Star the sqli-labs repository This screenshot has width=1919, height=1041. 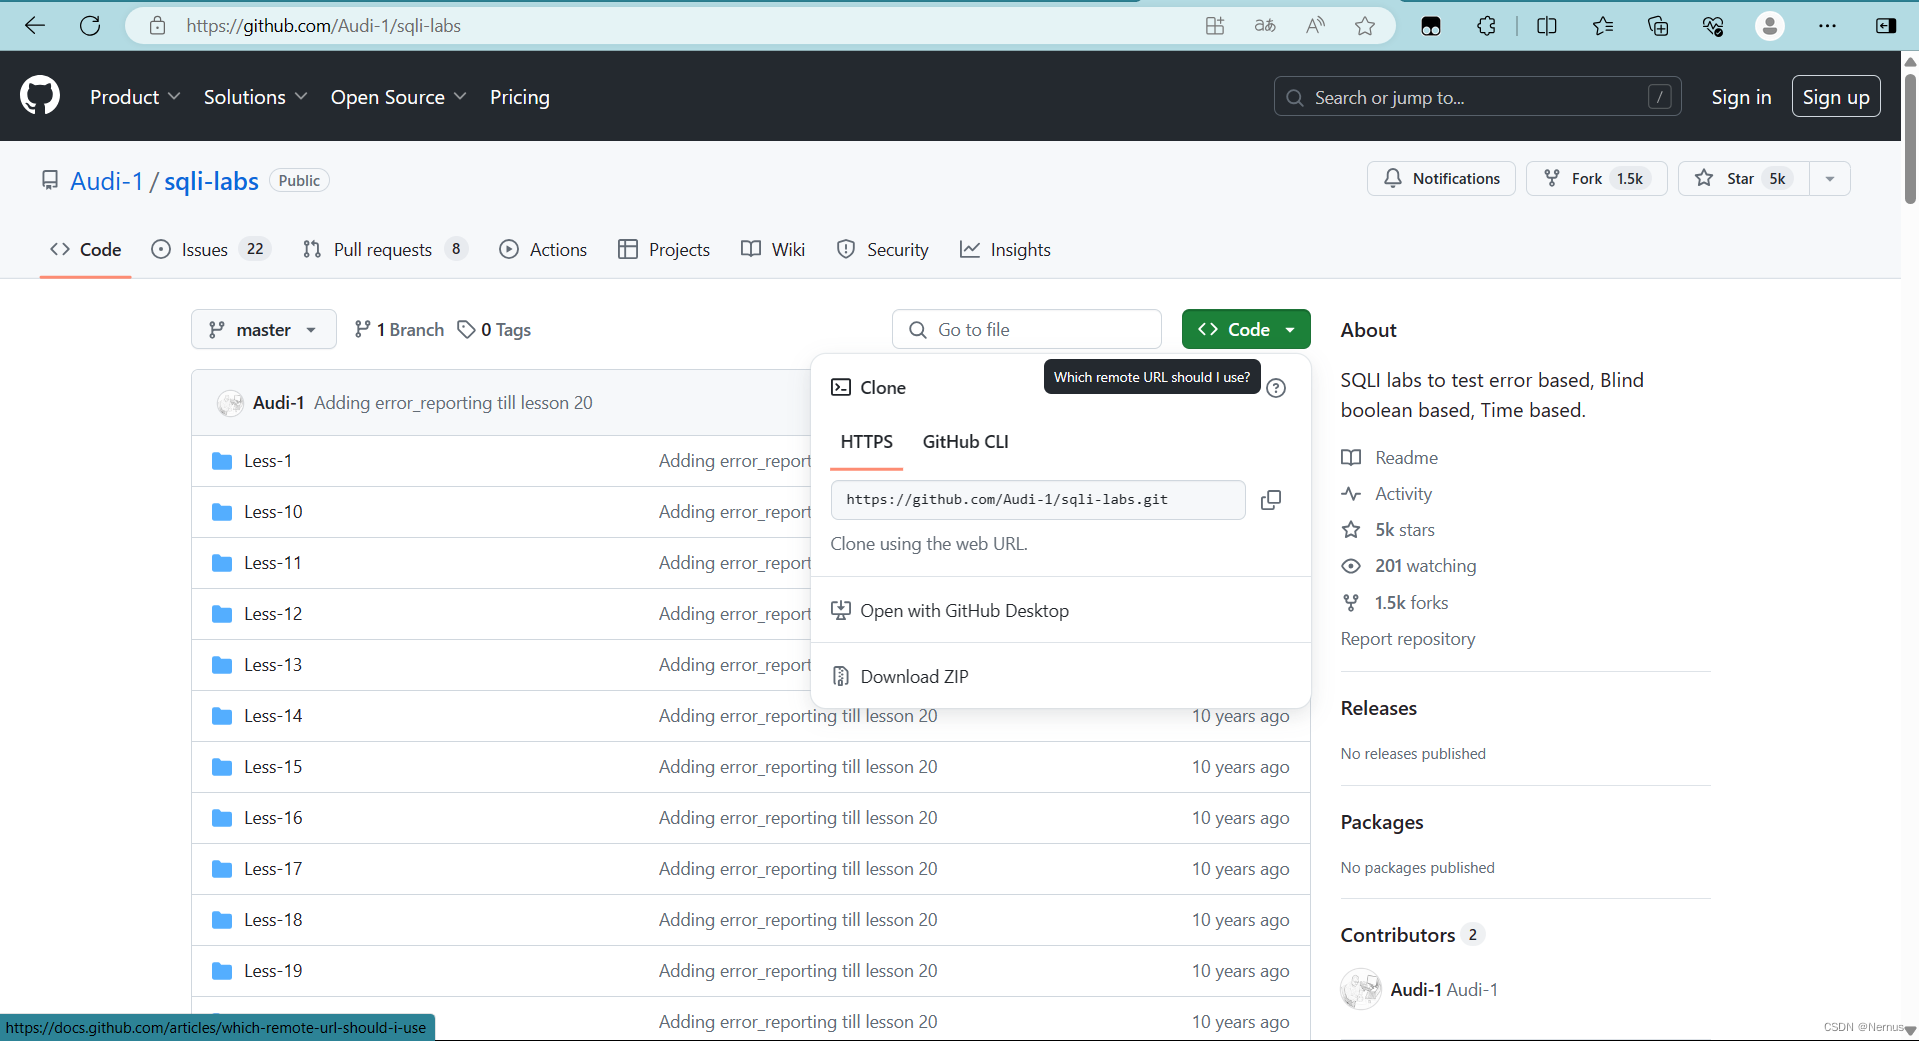pyautogui.click(x=1743, y=179)
